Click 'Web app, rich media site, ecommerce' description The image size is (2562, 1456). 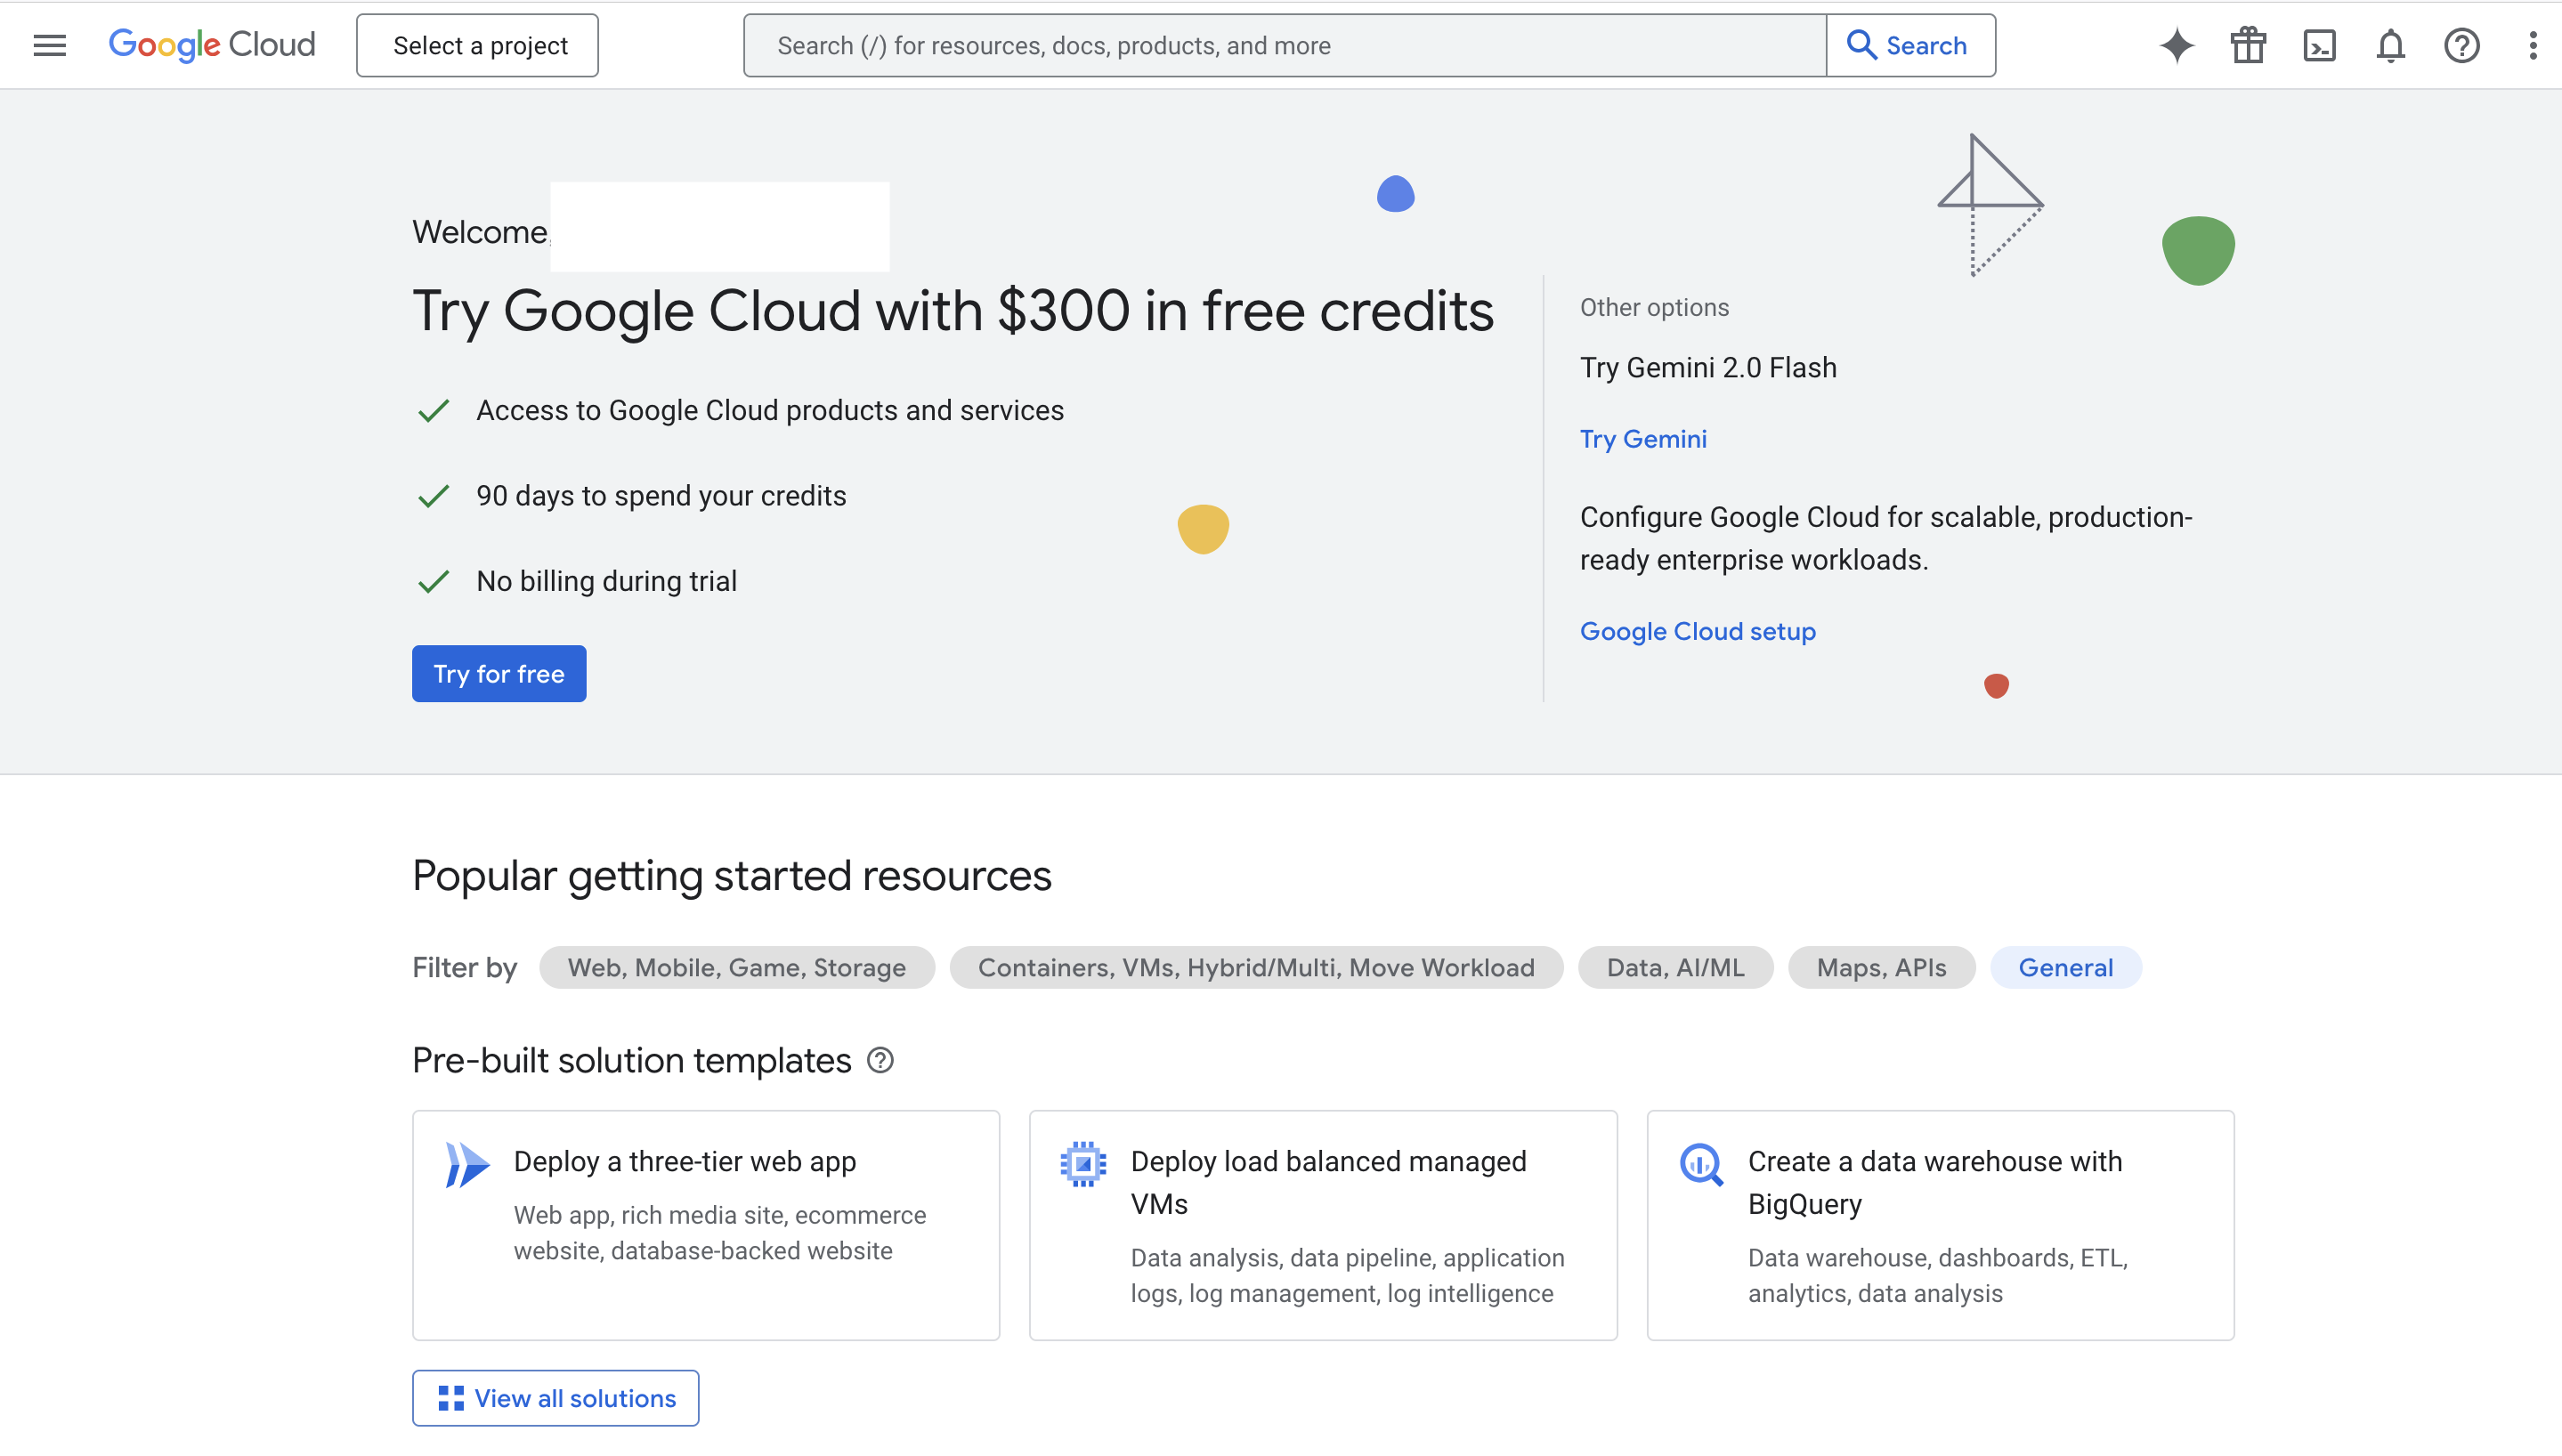(x=720, y=1233)
